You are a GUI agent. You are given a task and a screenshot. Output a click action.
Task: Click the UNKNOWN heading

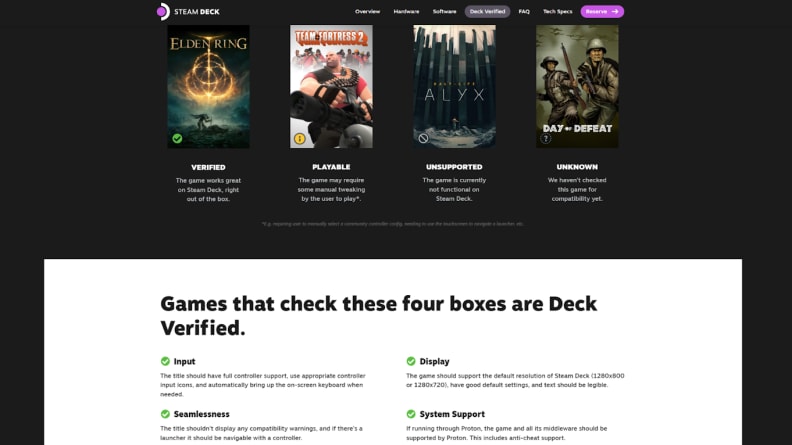[x=577, y=167]
